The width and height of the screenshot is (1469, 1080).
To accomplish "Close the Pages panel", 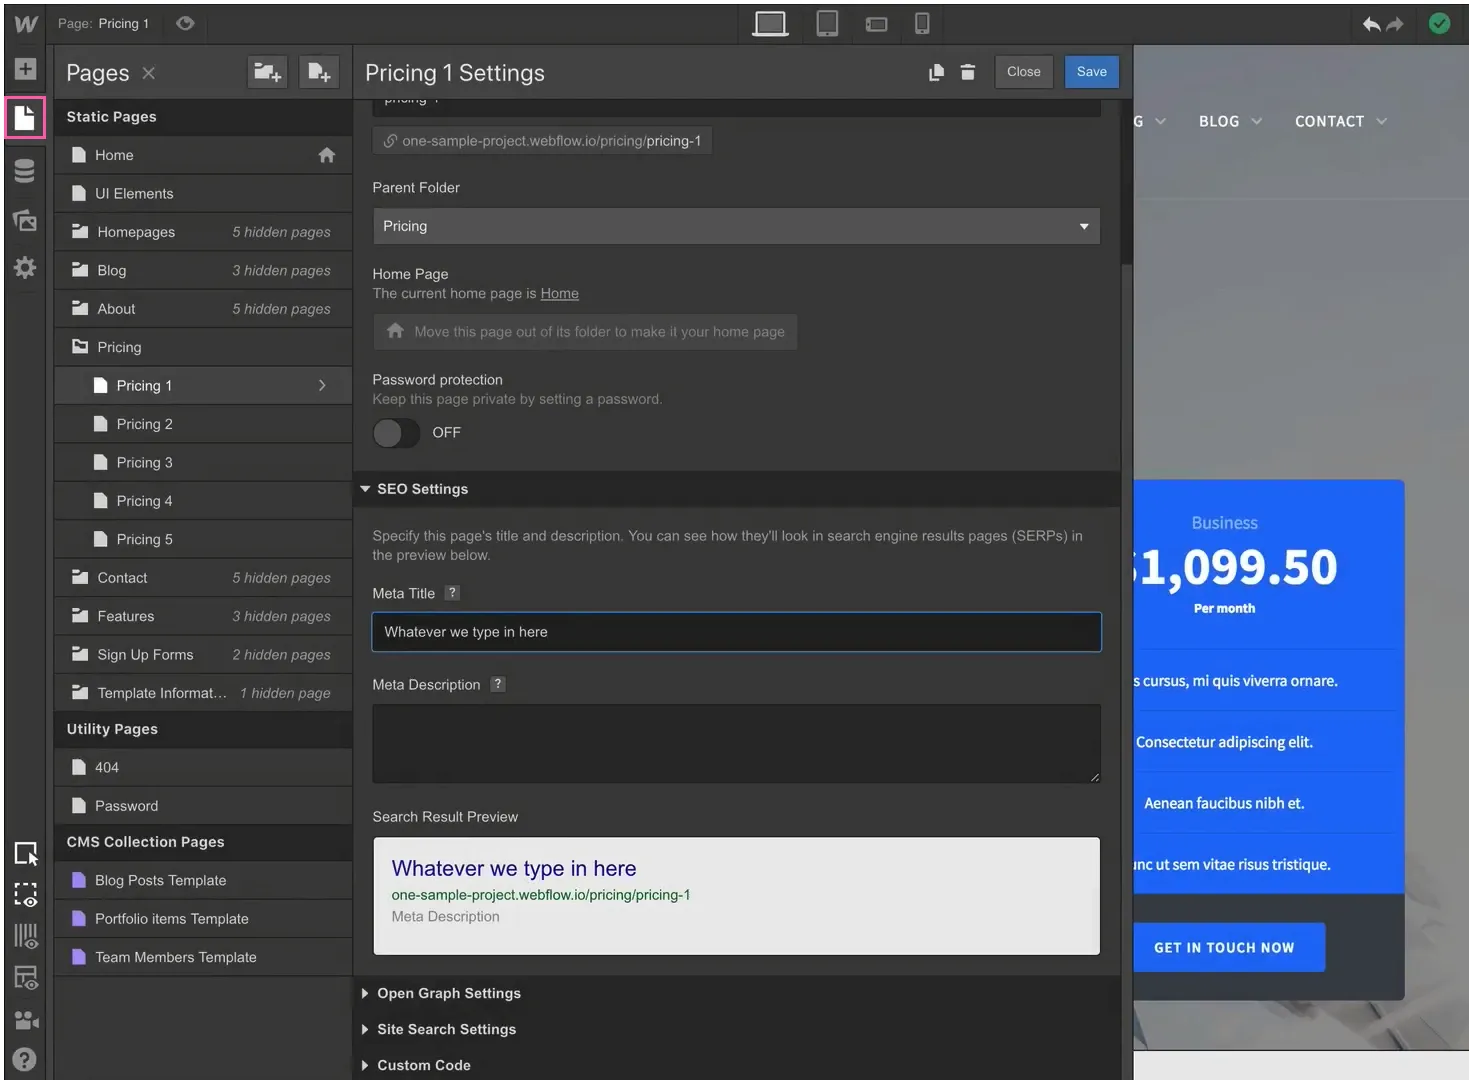I will point(148,73).
